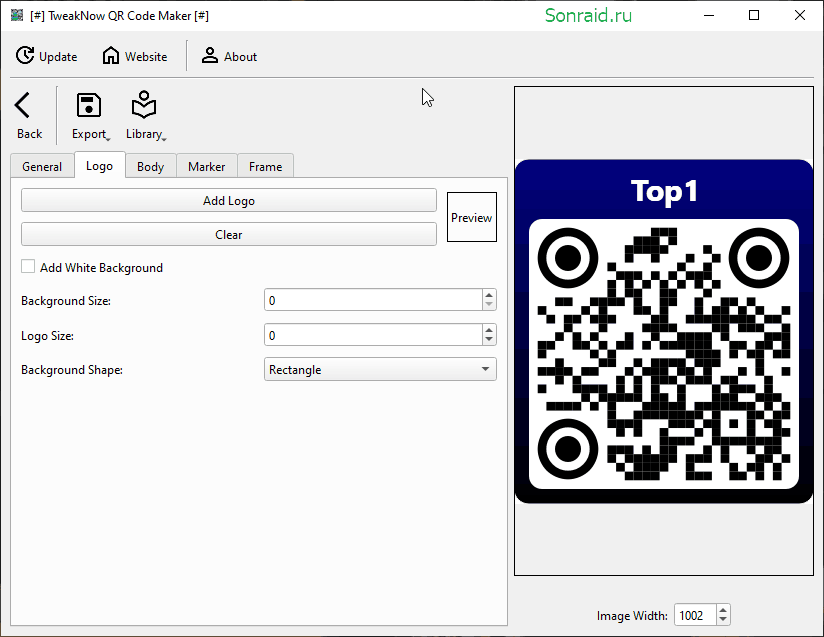Click the Clear button
The width and height of the screenshot is (824, 637).
[x=229, y=234]
